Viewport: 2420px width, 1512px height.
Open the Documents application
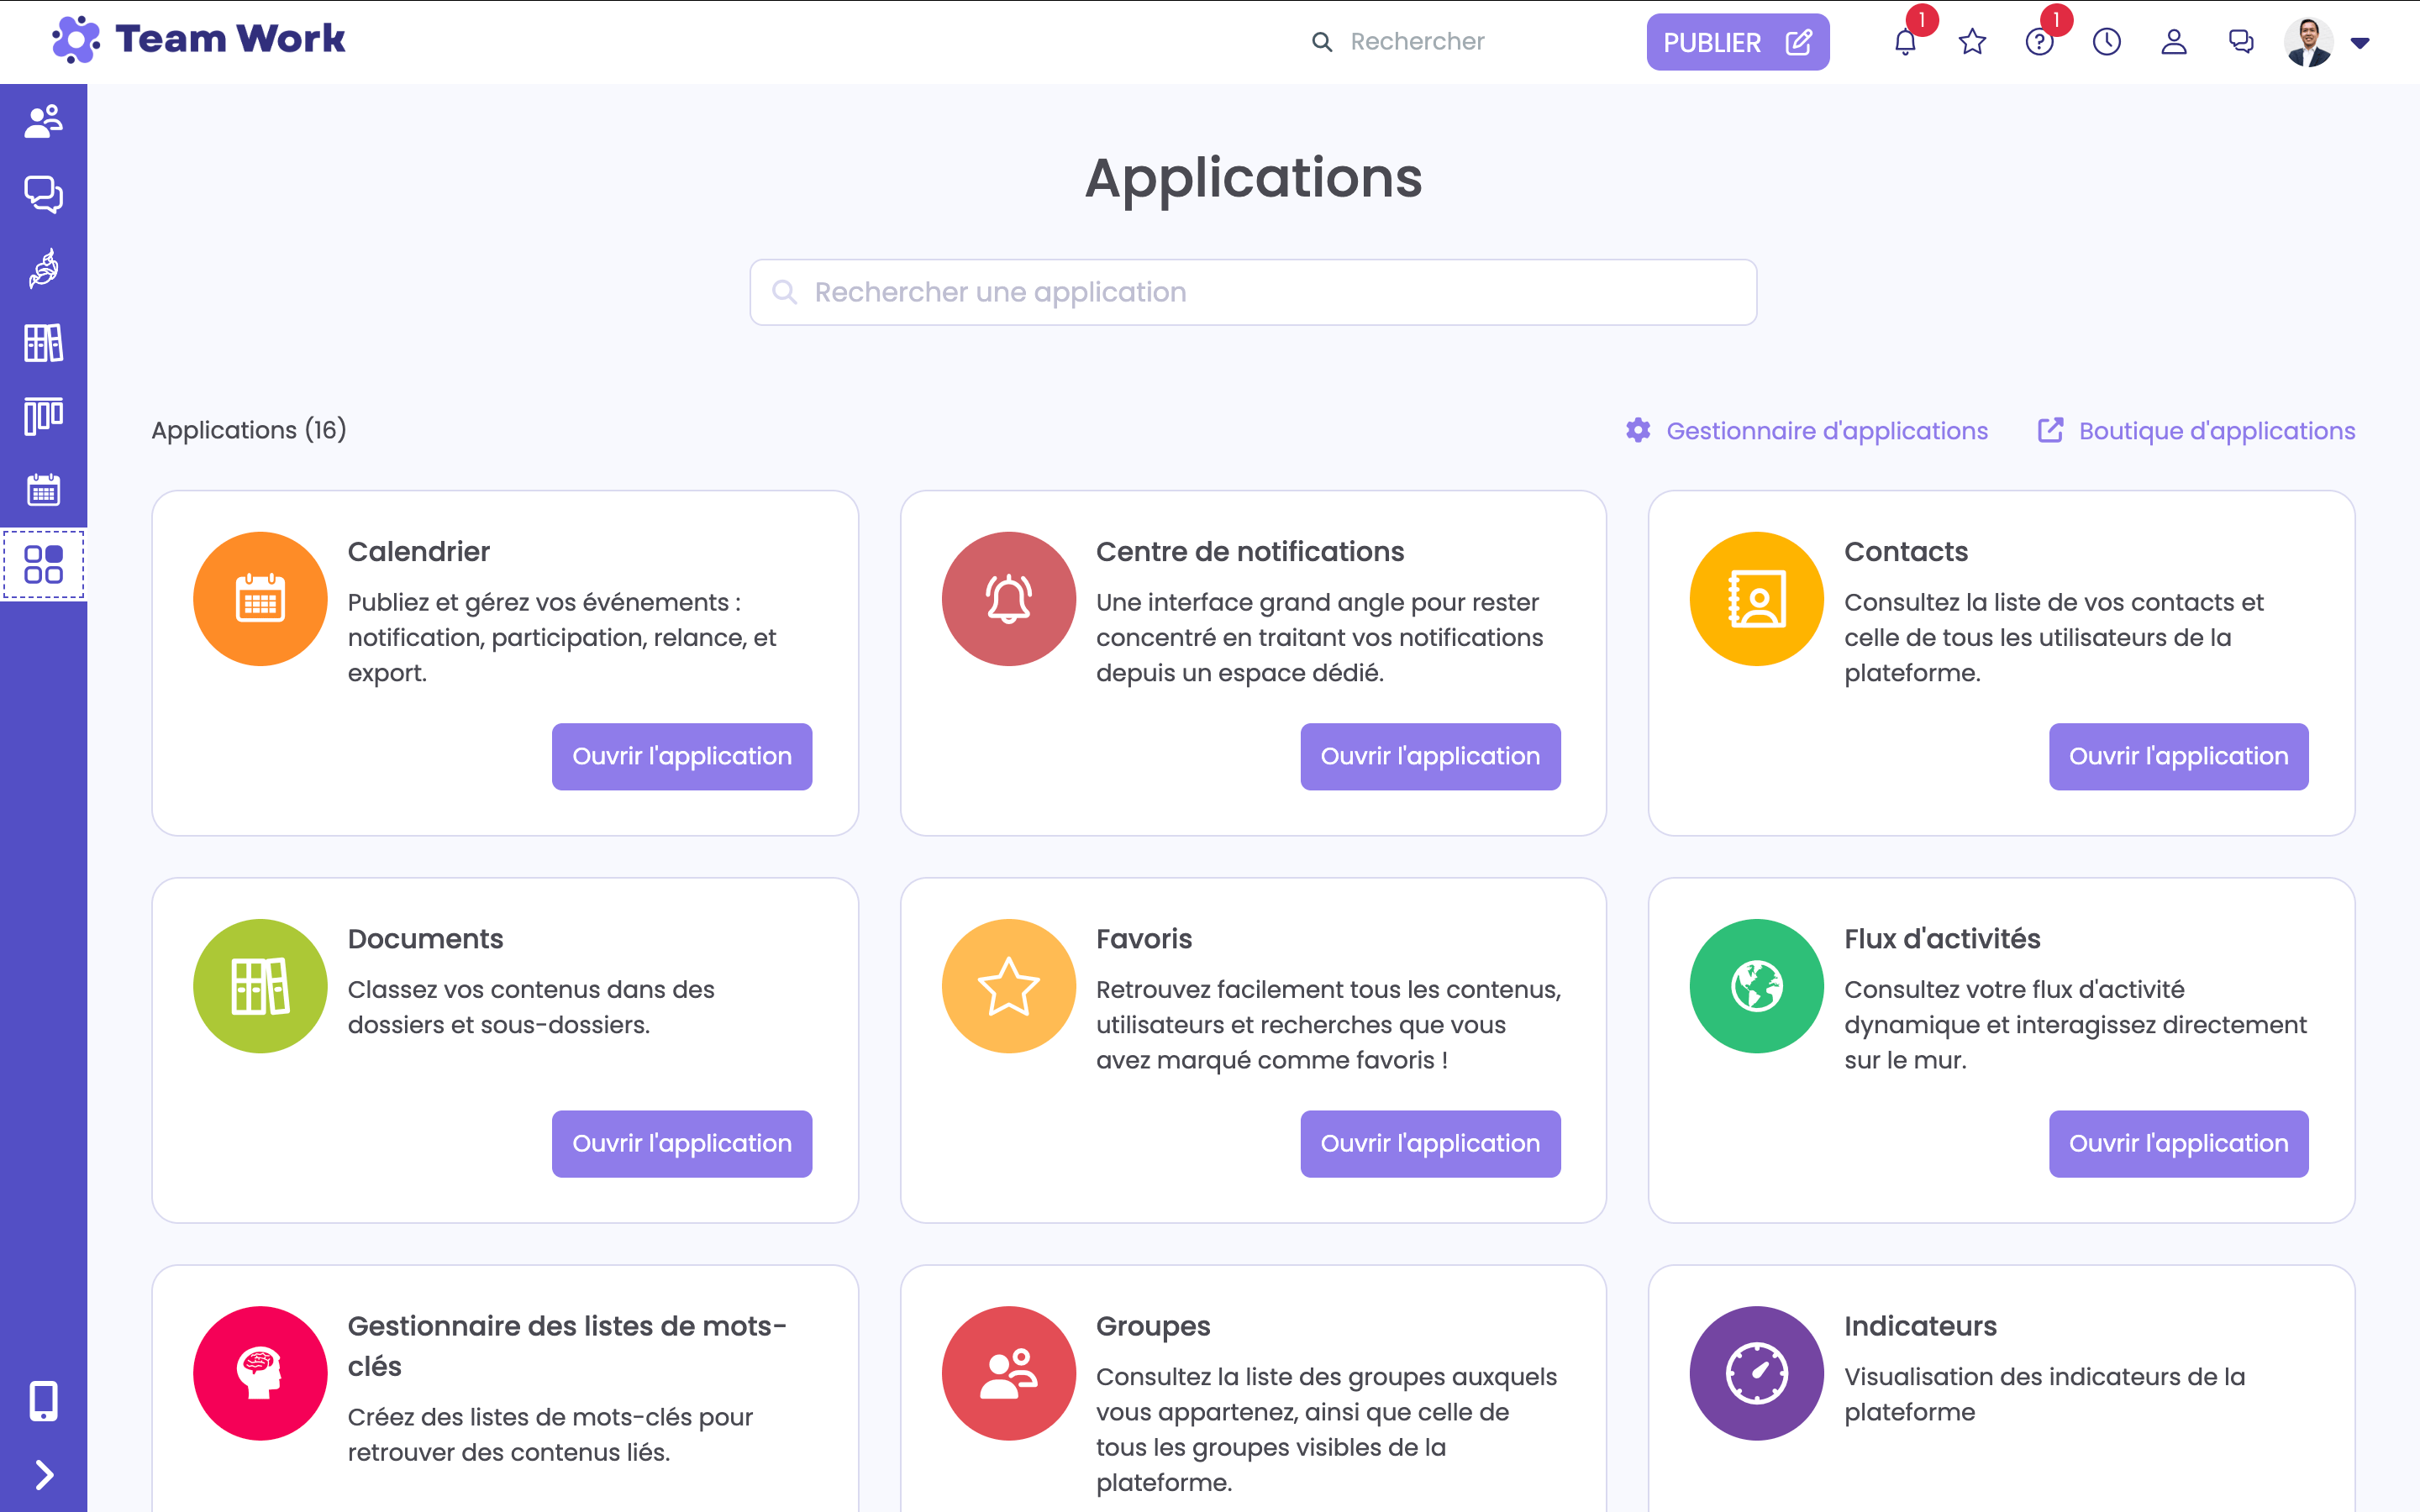pyautogui.click(x=682, y=1143)
